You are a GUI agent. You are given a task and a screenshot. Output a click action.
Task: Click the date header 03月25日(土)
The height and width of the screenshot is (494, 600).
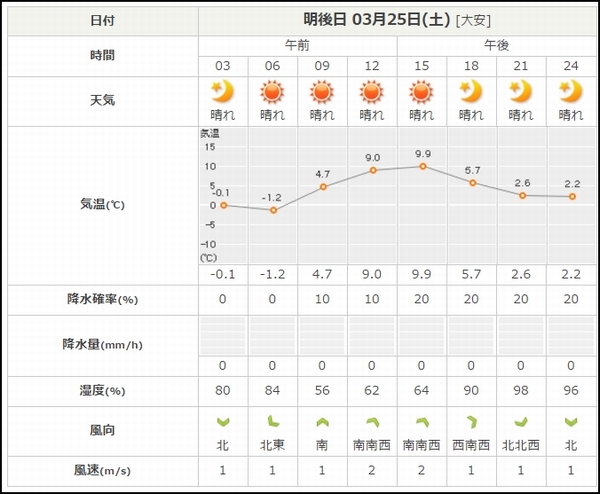[x=401, y=20]
